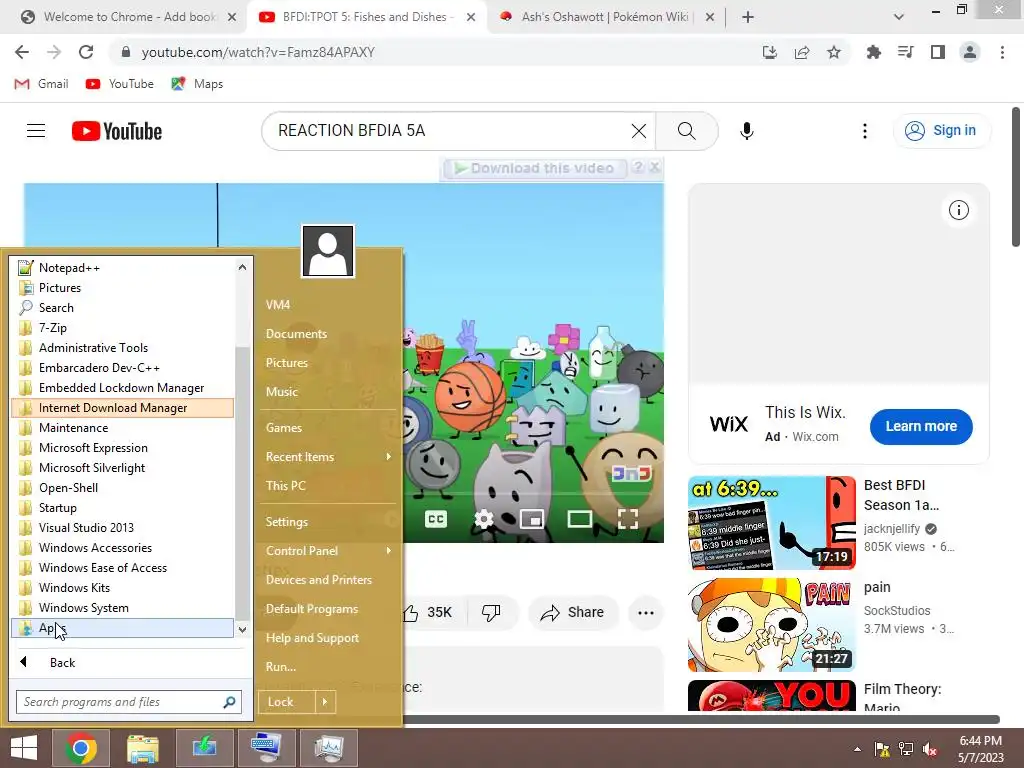This screenshot has width=1024, height=768.
Task: Switch to Ash's Oshawott Pokémon Wiki tab
Action: [x=605, y=17]
